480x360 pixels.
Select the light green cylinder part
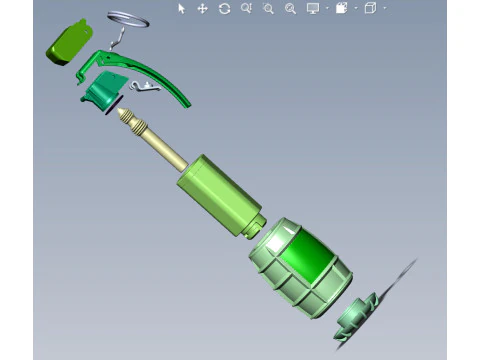221,196
